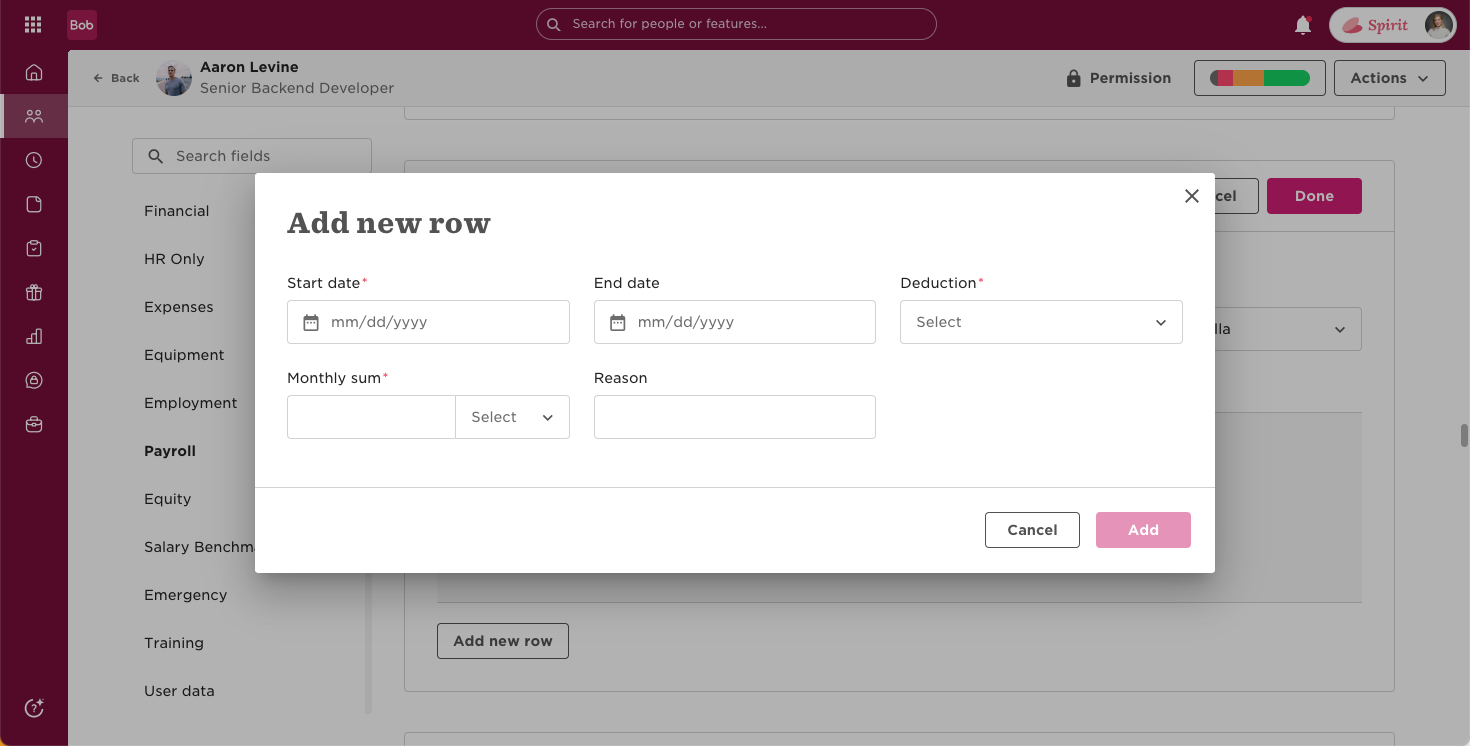The image size is (1470, 746).
Task: Select Financial category in sidebar
Action: point(177,211)
